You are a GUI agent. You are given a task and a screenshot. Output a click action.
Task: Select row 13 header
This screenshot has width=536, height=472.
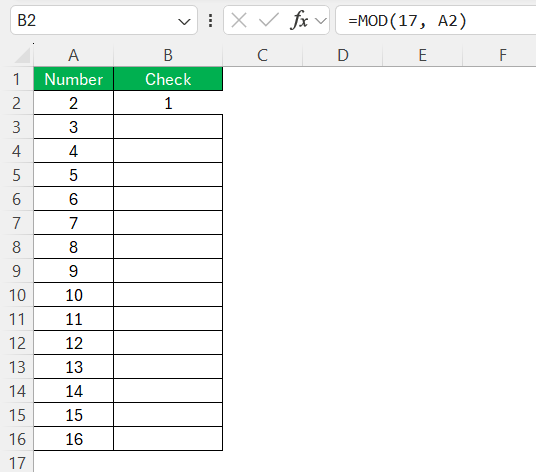coord(16,367)
